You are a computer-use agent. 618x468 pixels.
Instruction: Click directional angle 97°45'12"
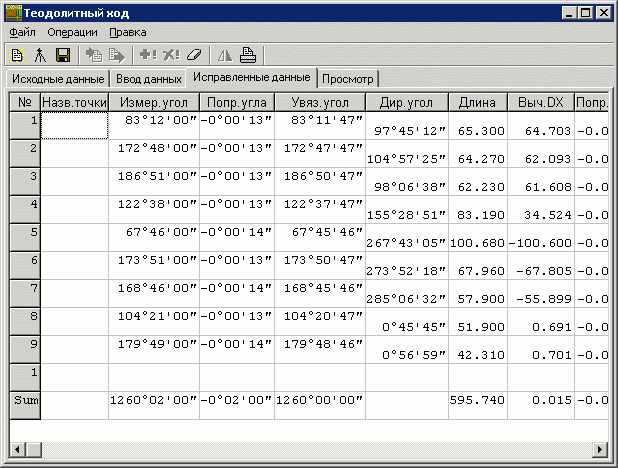pos(410,131)
